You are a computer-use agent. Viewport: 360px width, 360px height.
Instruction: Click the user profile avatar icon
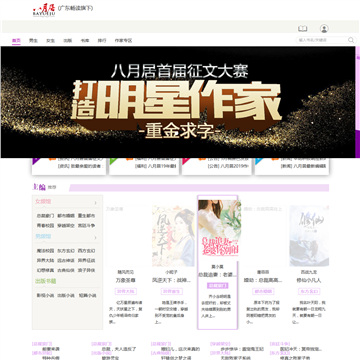[324, 29]
